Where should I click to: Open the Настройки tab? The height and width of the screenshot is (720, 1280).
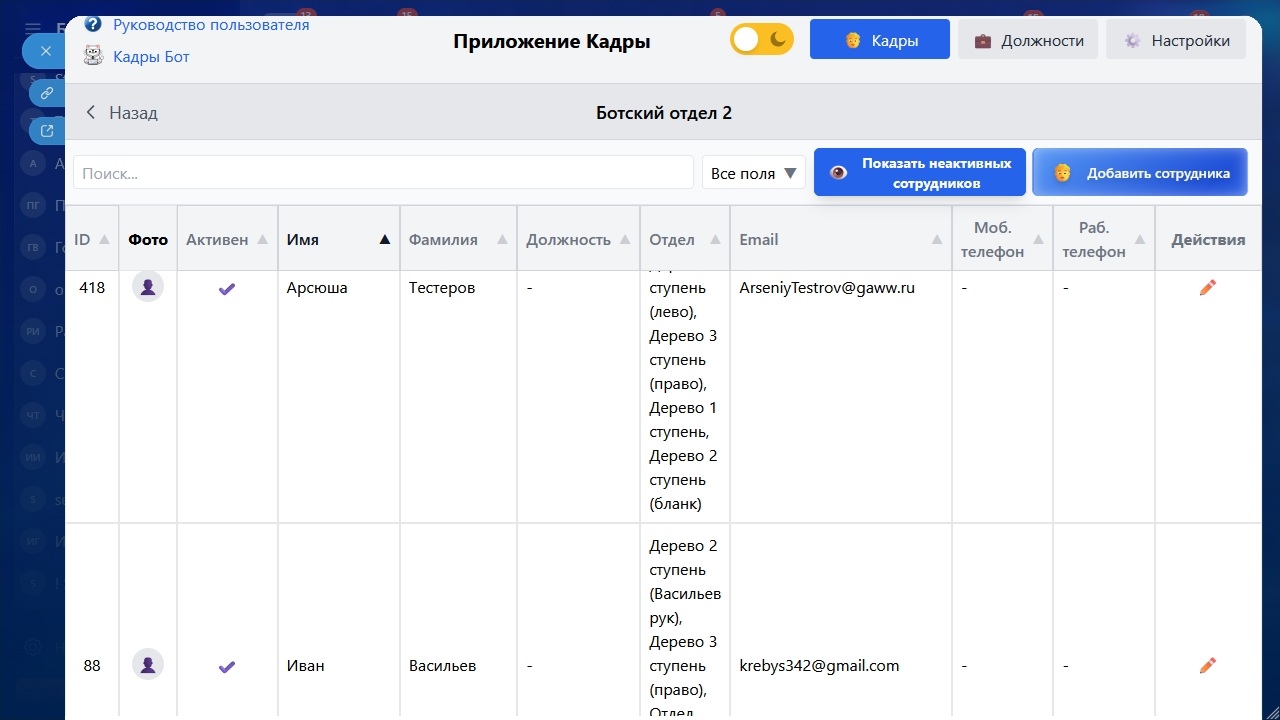(x=1175, y=40)
